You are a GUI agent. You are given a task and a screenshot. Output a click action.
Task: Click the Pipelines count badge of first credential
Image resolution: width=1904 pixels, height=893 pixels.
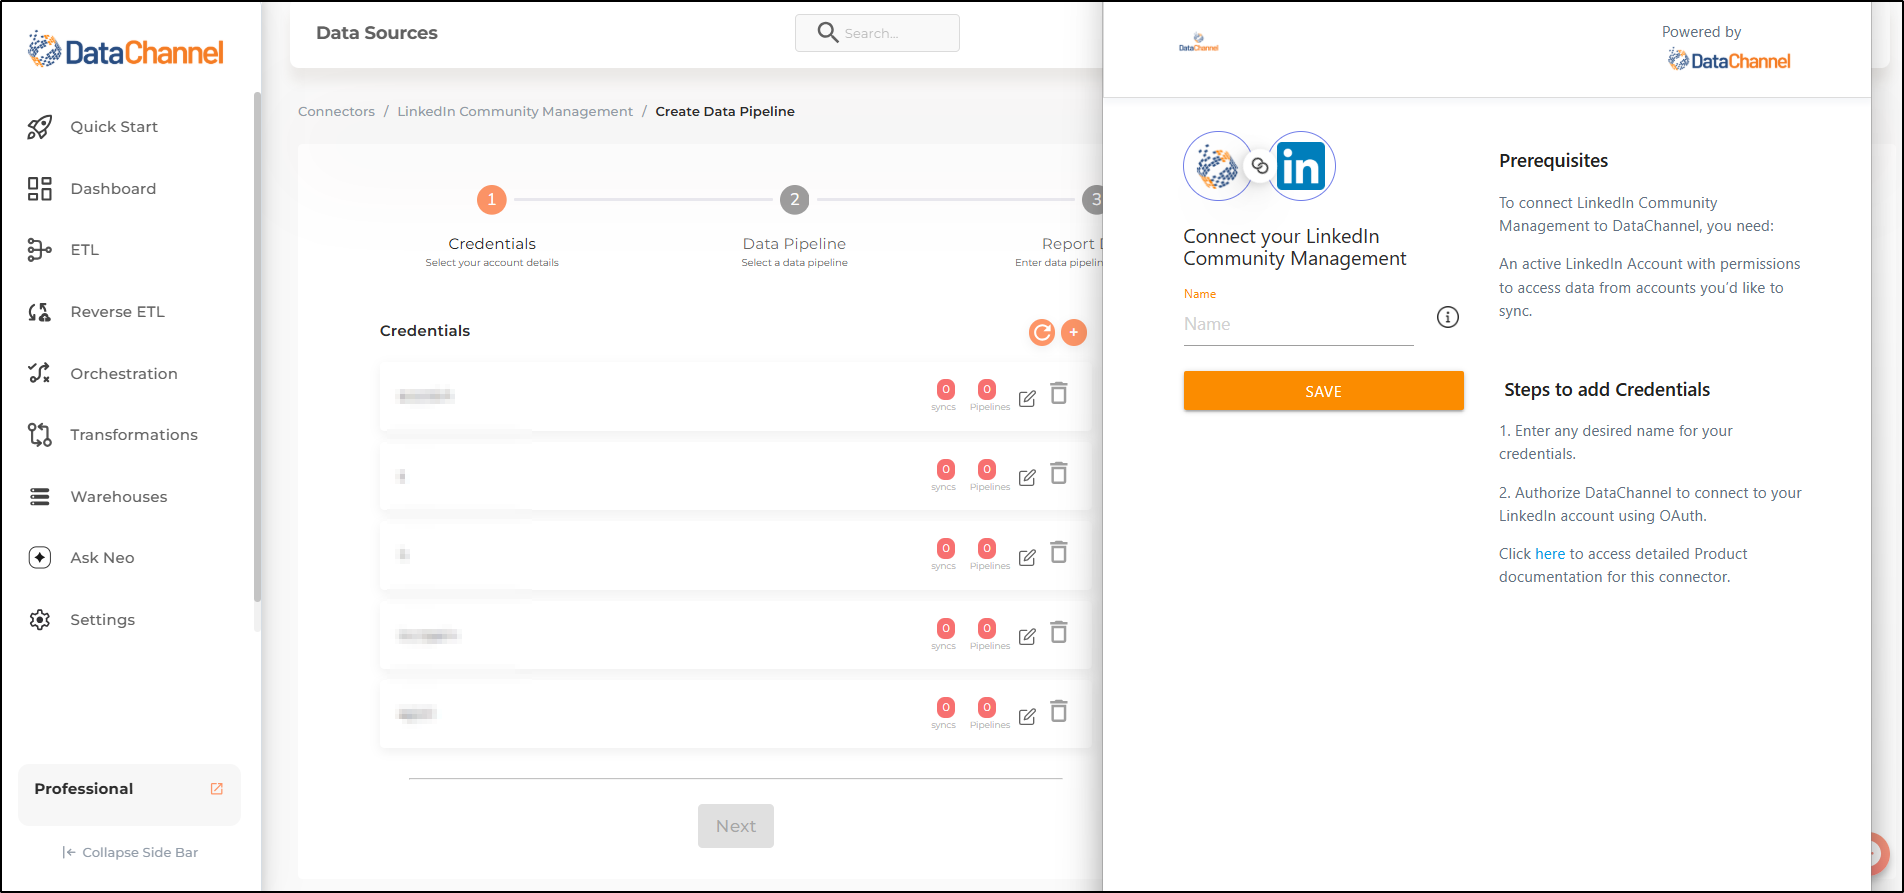point(987,389)
